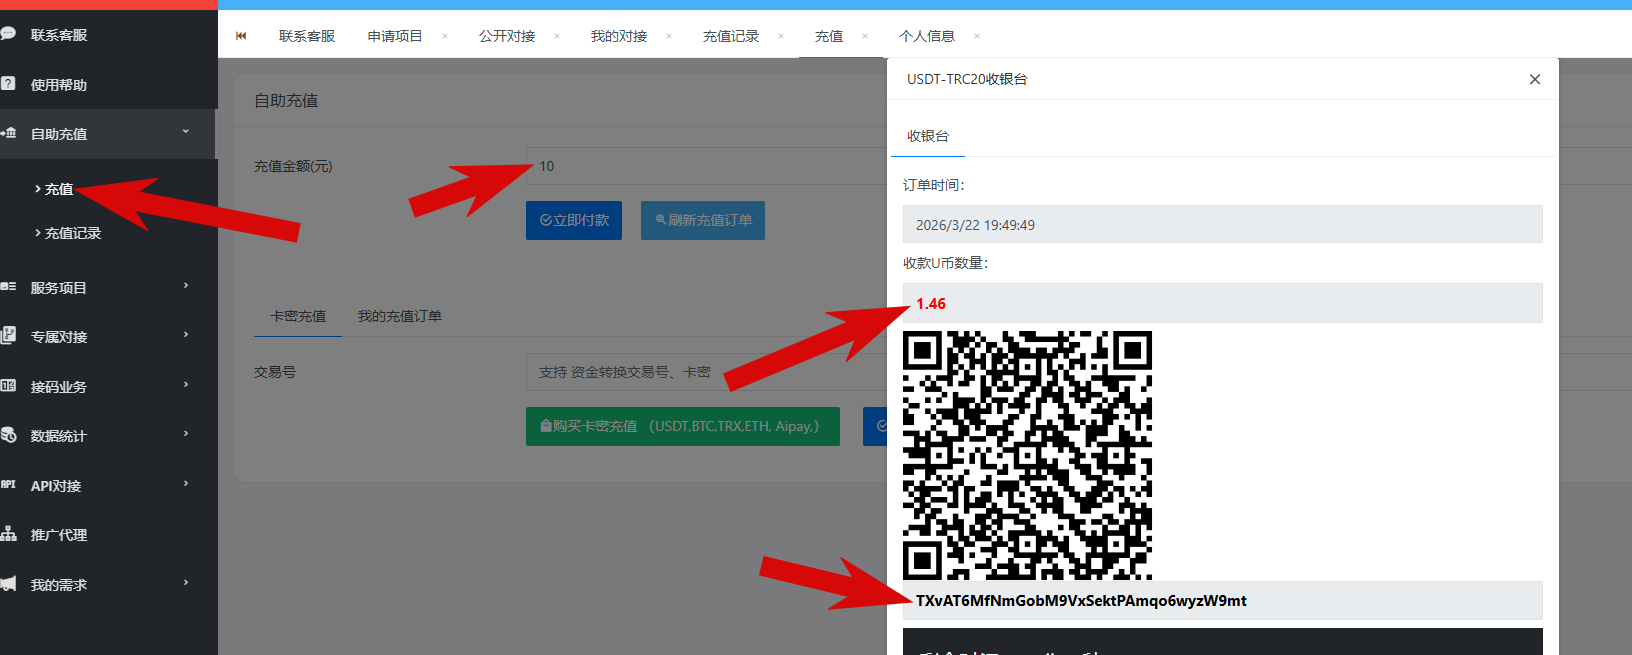Click the 服务项目 list icon
1632x655 pixels.
click(8, 287)
